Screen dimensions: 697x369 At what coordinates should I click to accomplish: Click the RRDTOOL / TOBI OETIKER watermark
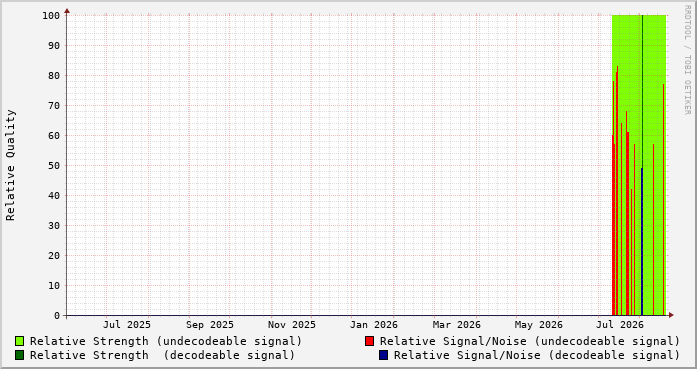(x=687, y=60)
